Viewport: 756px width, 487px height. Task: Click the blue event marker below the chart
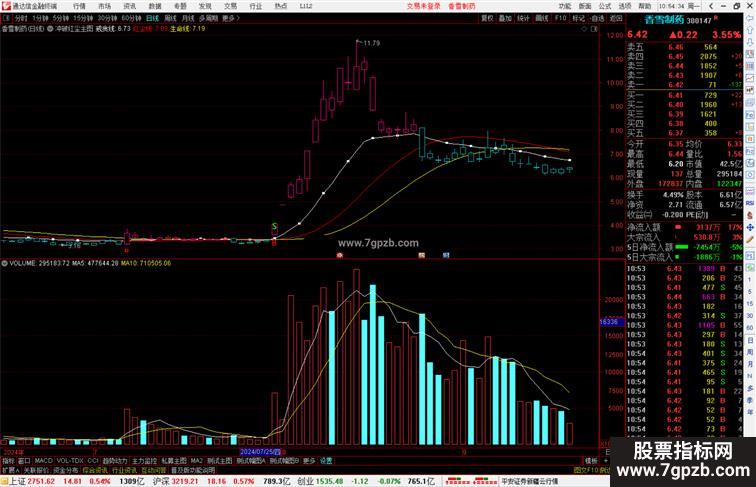(x=446, y=255)
